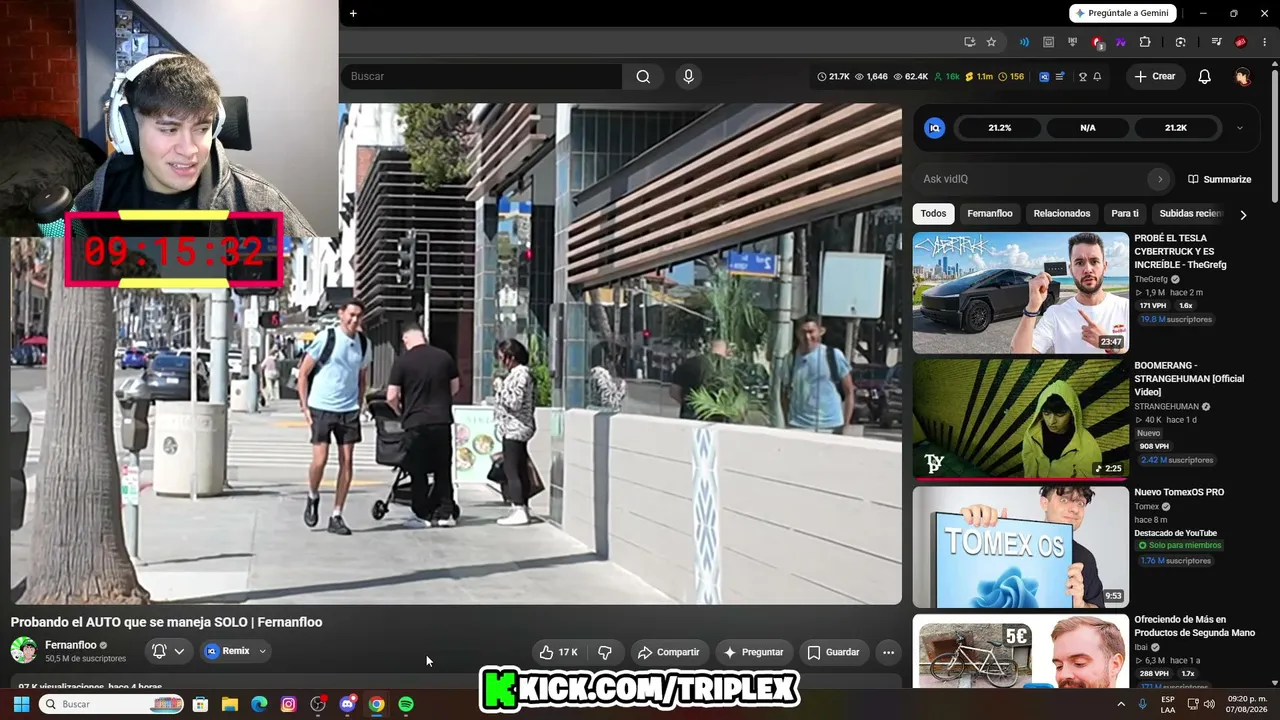
Task: Open the Productos de Segunda Mano thumbnail
Action: [x=1020, y=651]
